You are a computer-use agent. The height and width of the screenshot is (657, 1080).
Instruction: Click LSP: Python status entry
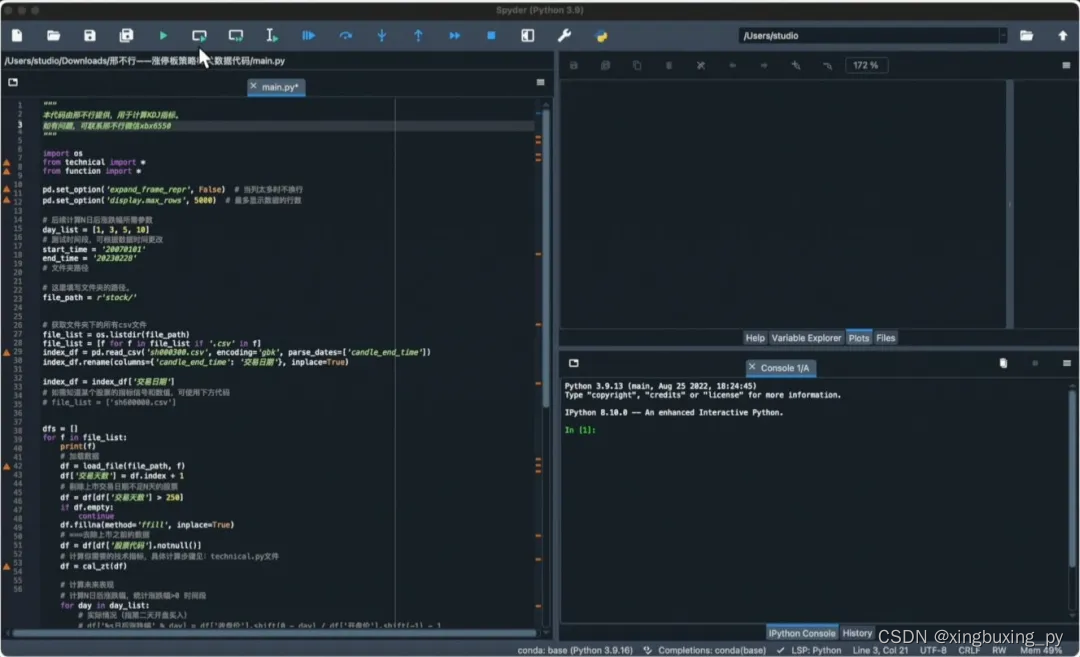pos(809,650)
